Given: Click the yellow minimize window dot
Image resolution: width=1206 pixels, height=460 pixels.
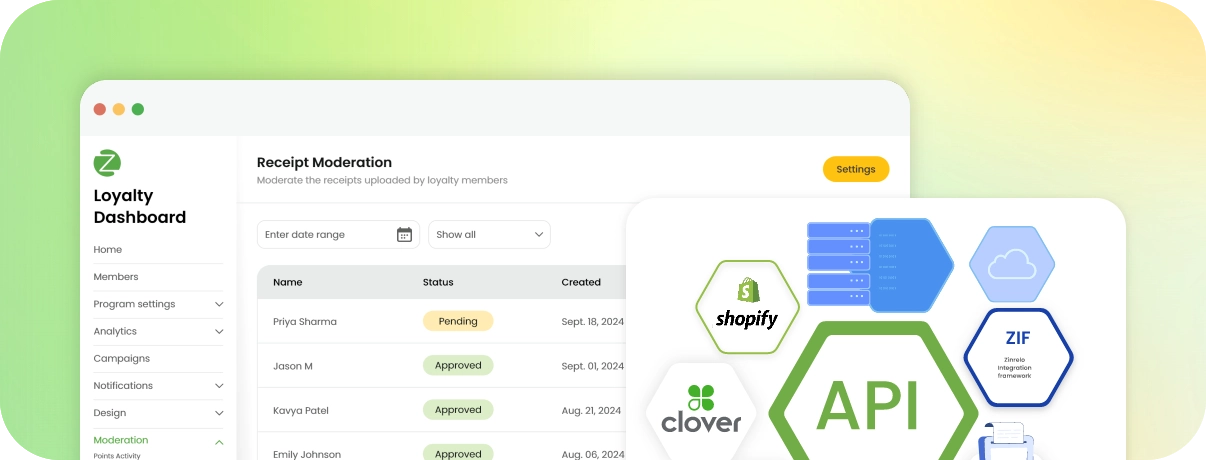Looking at the screenshot, I should click(119, 109).
